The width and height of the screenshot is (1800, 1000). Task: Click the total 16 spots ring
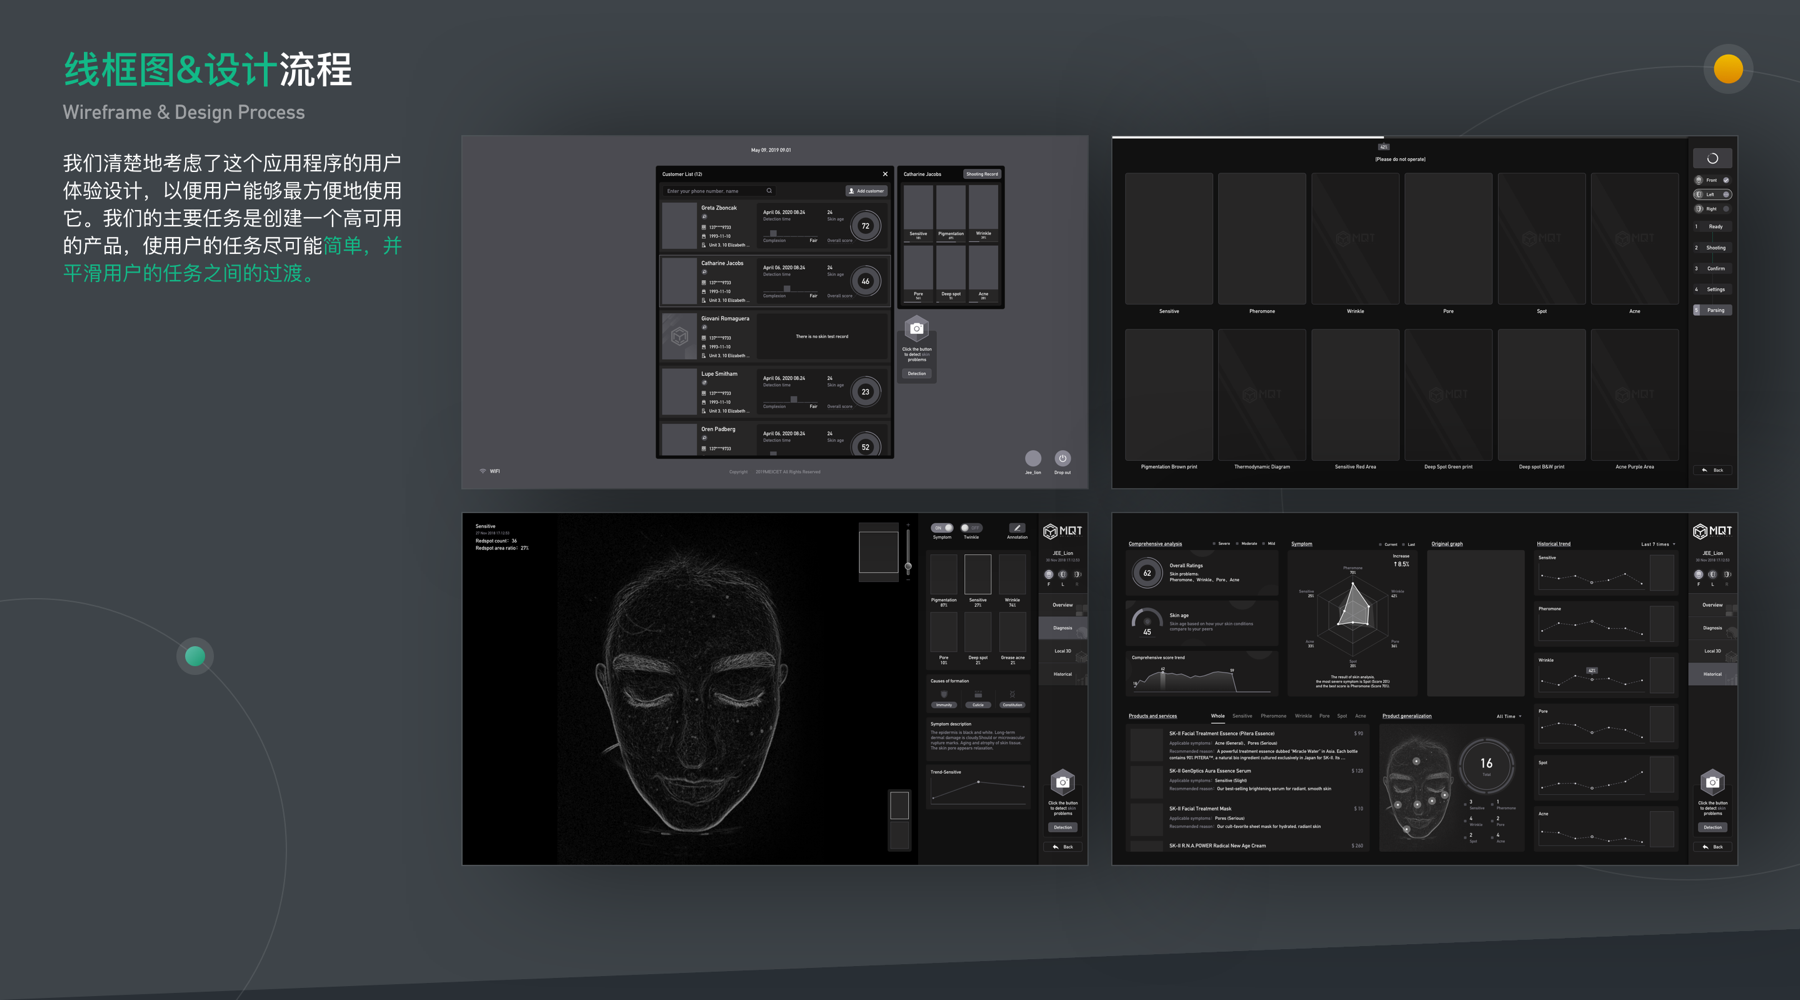[1486, 767]
